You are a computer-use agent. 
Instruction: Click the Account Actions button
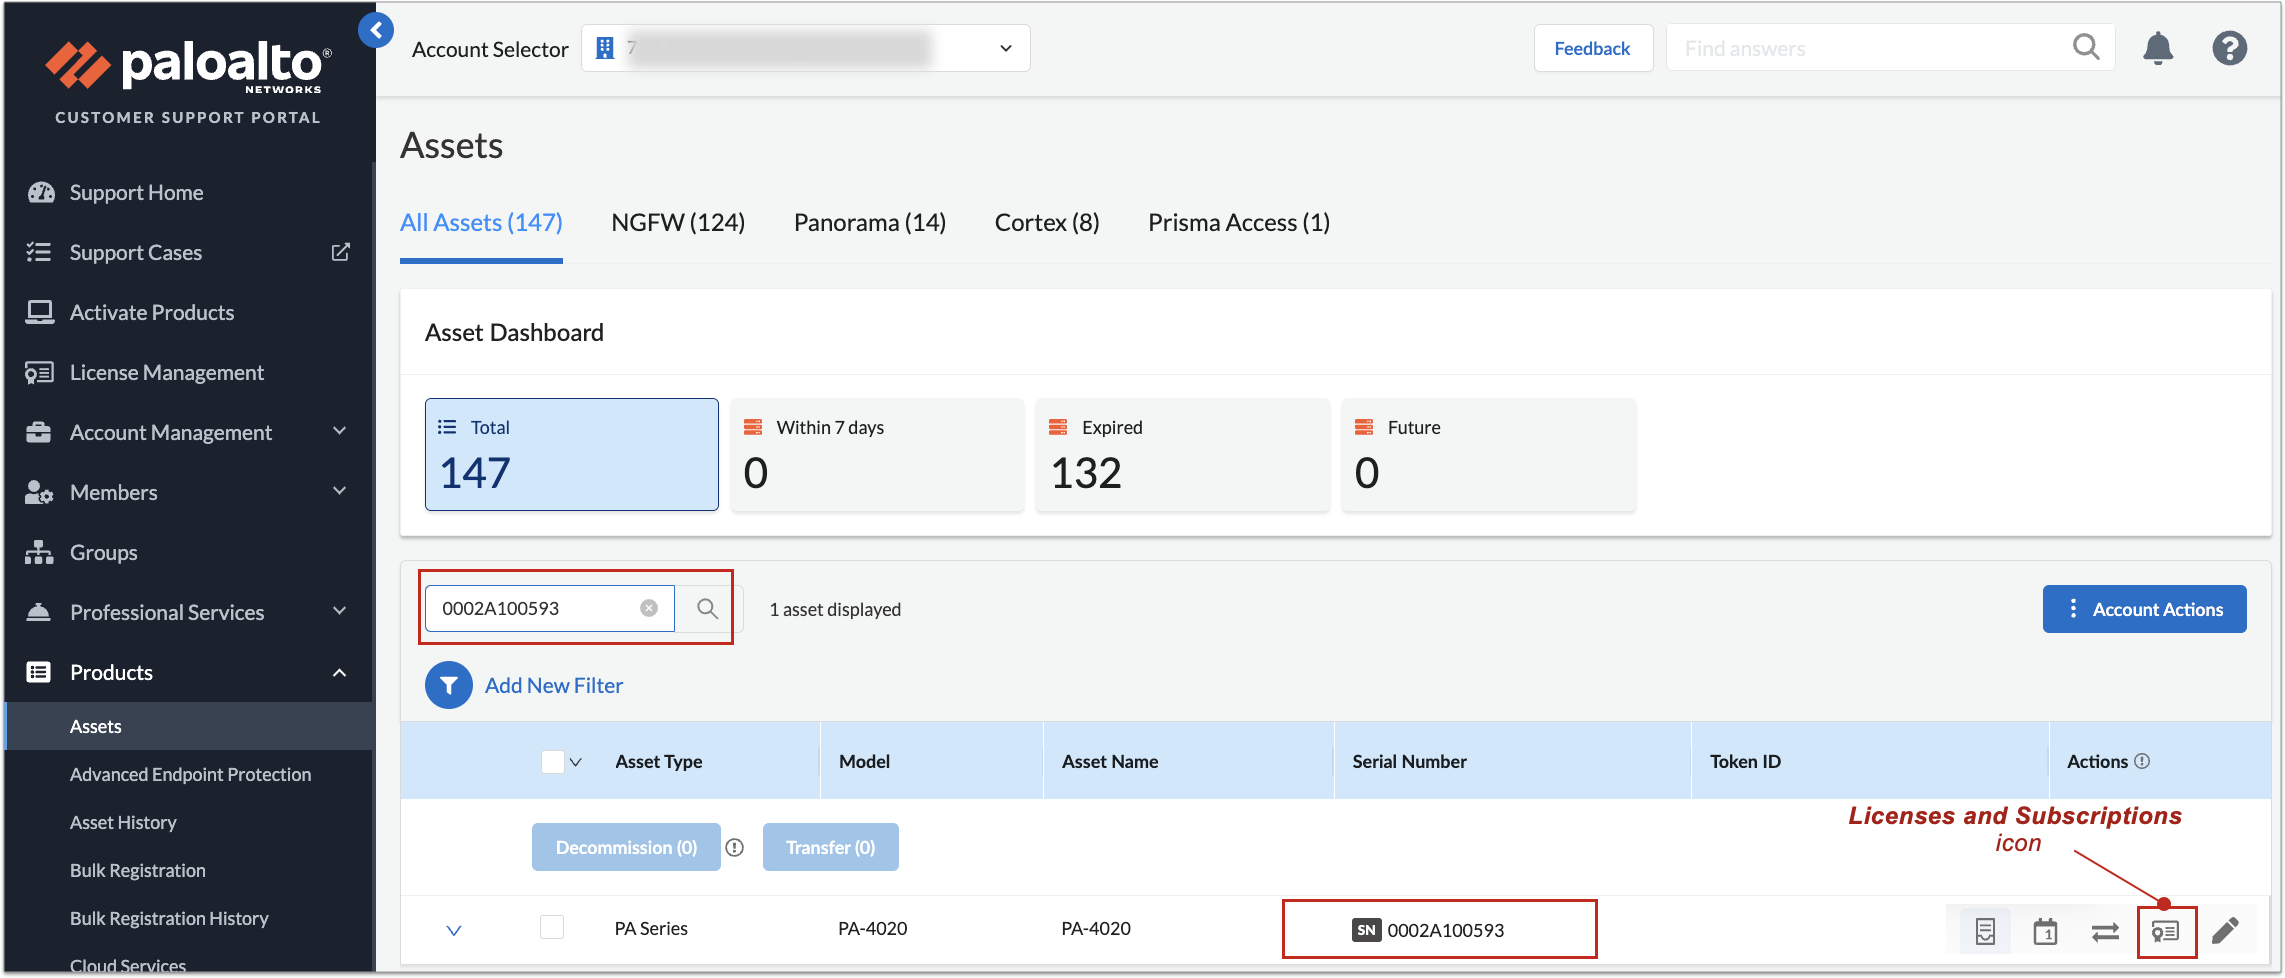click(2144, 609)
